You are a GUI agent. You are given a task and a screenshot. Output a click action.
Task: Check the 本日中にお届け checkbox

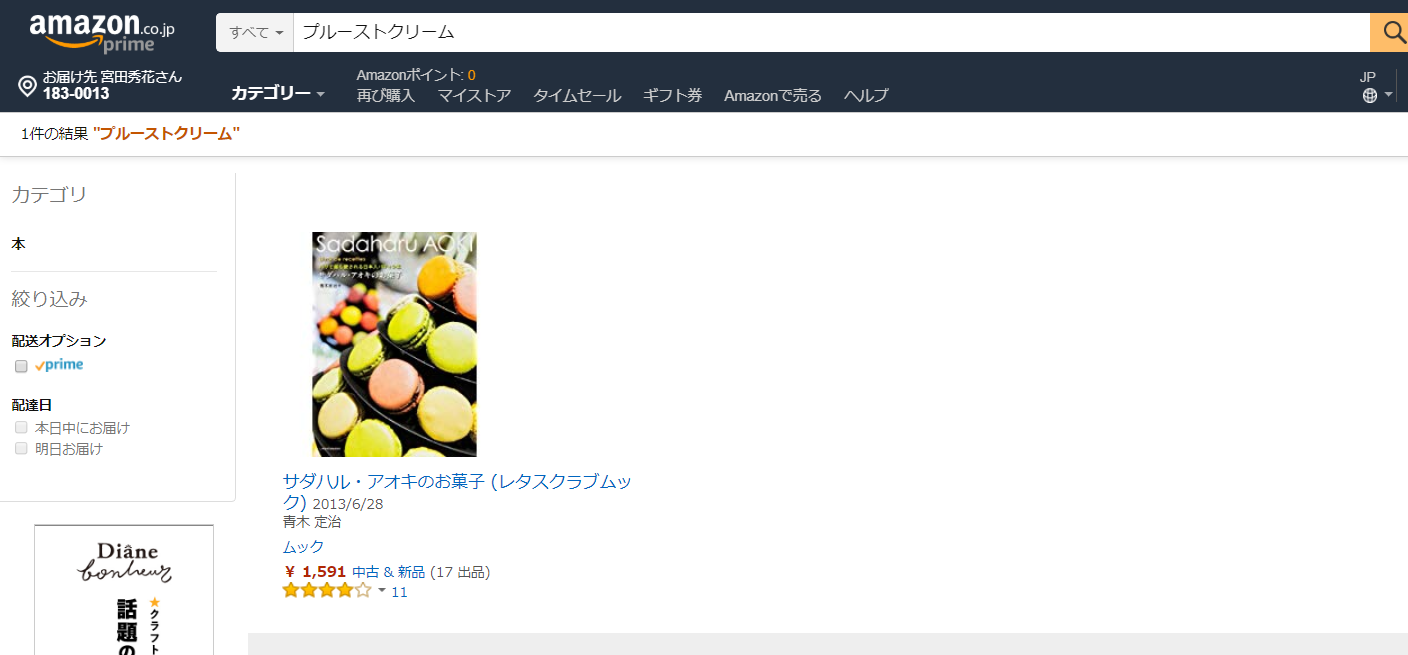[21, 427]
